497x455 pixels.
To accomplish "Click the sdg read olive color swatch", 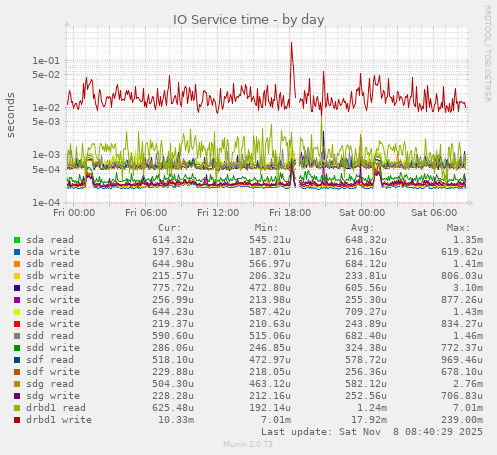I will coord(17,384).
